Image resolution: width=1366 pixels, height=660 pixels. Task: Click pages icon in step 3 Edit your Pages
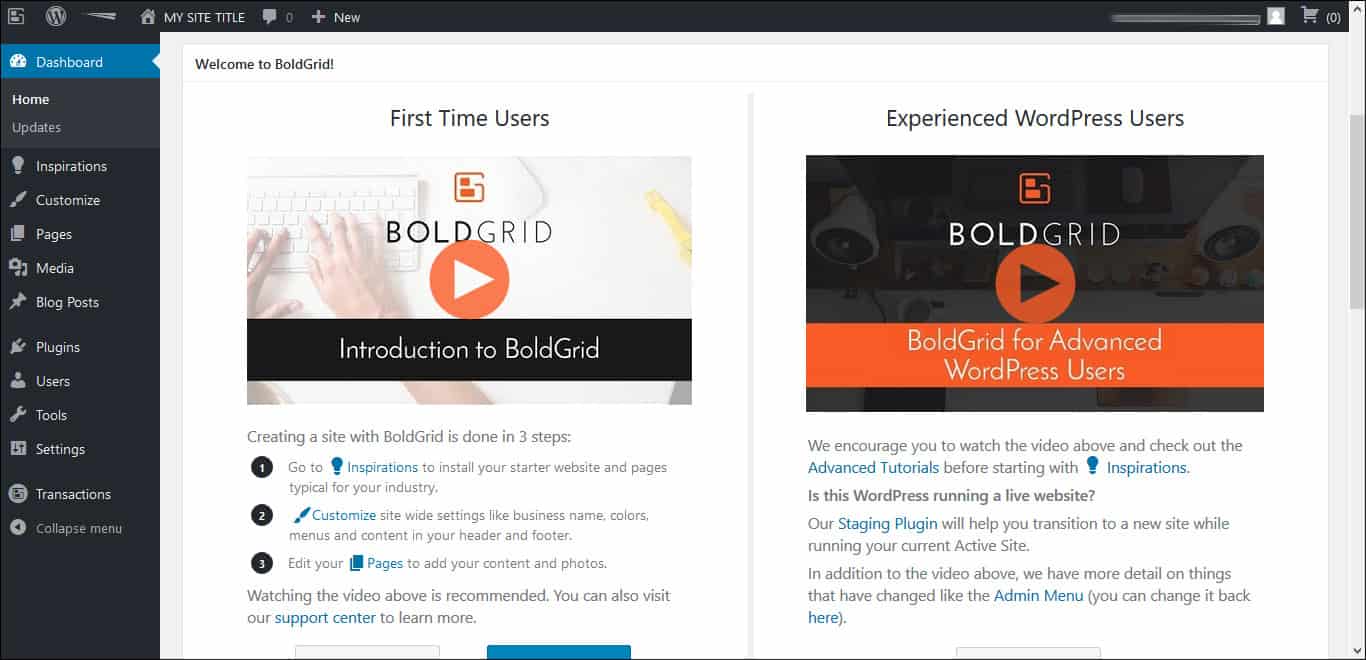coord(356,564)
